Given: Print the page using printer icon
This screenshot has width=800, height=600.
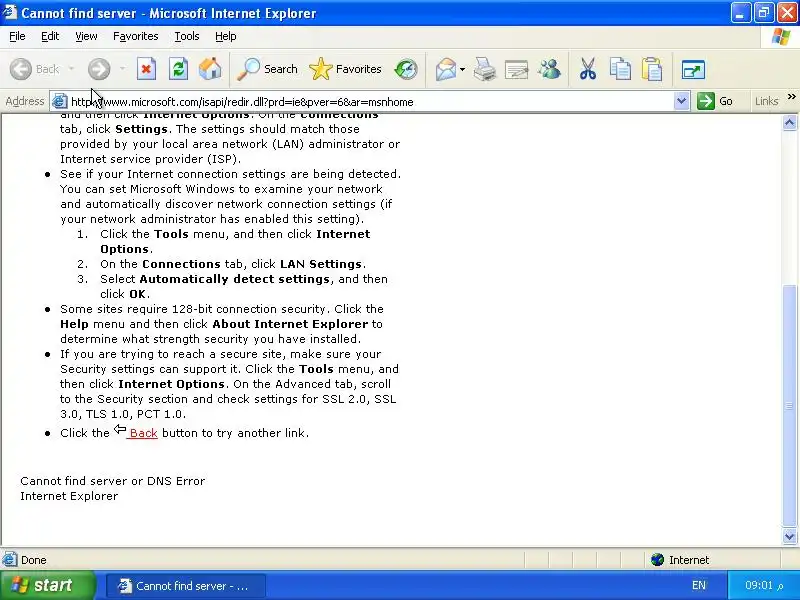Looking at the screenshot, I should point(484,69).
